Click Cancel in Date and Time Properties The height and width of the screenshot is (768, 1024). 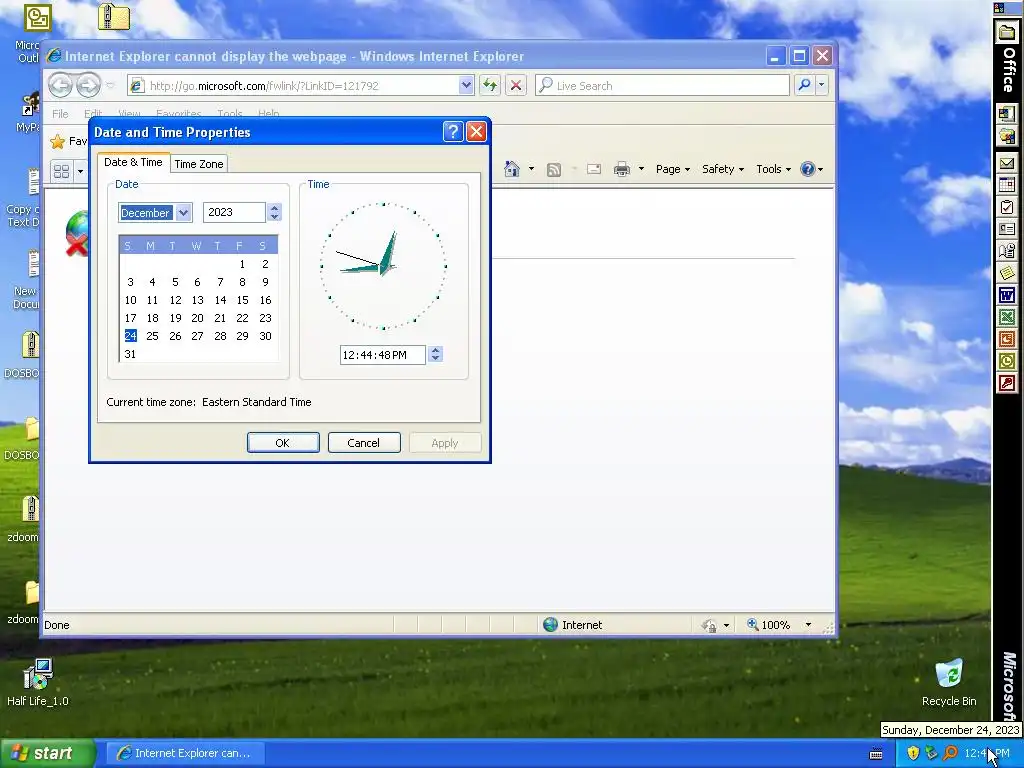[x=364, y=443]
